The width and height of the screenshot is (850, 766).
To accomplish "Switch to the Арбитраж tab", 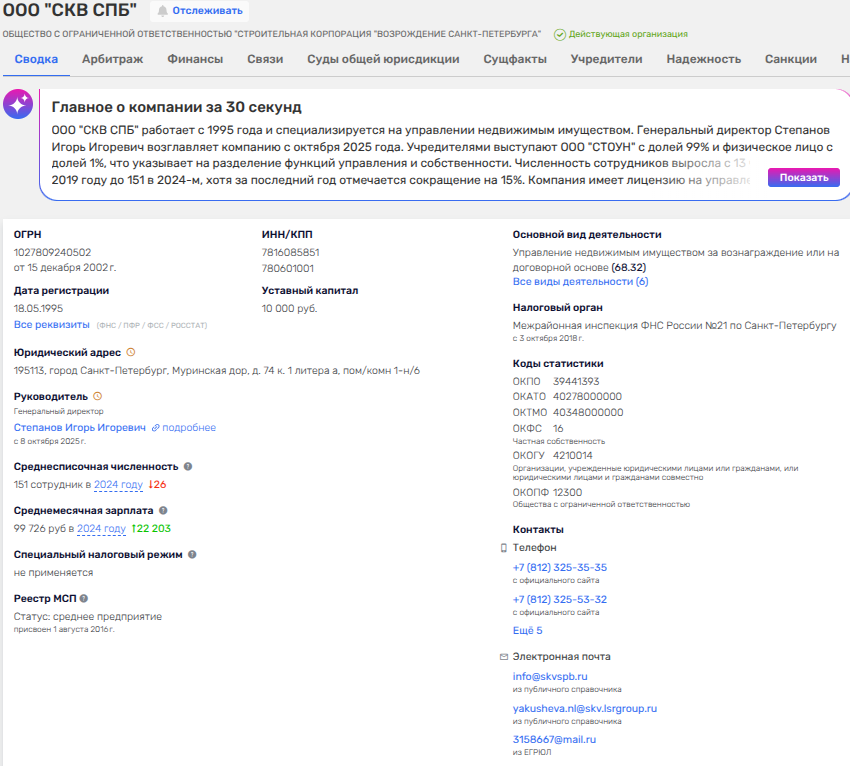I will point(112,59).
